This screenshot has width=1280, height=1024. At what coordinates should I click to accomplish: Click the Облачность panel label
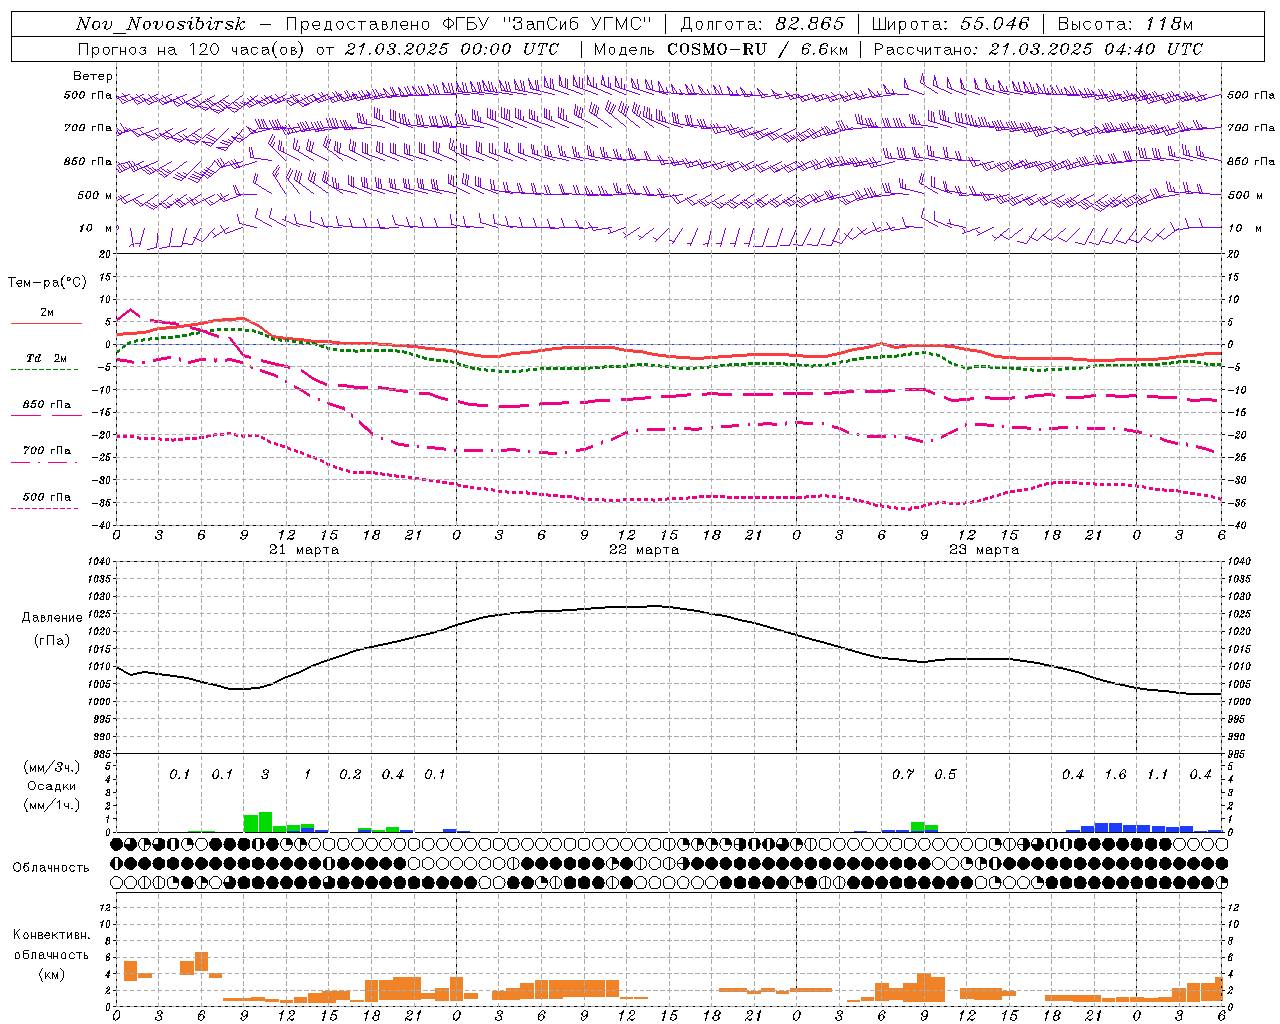51,867
